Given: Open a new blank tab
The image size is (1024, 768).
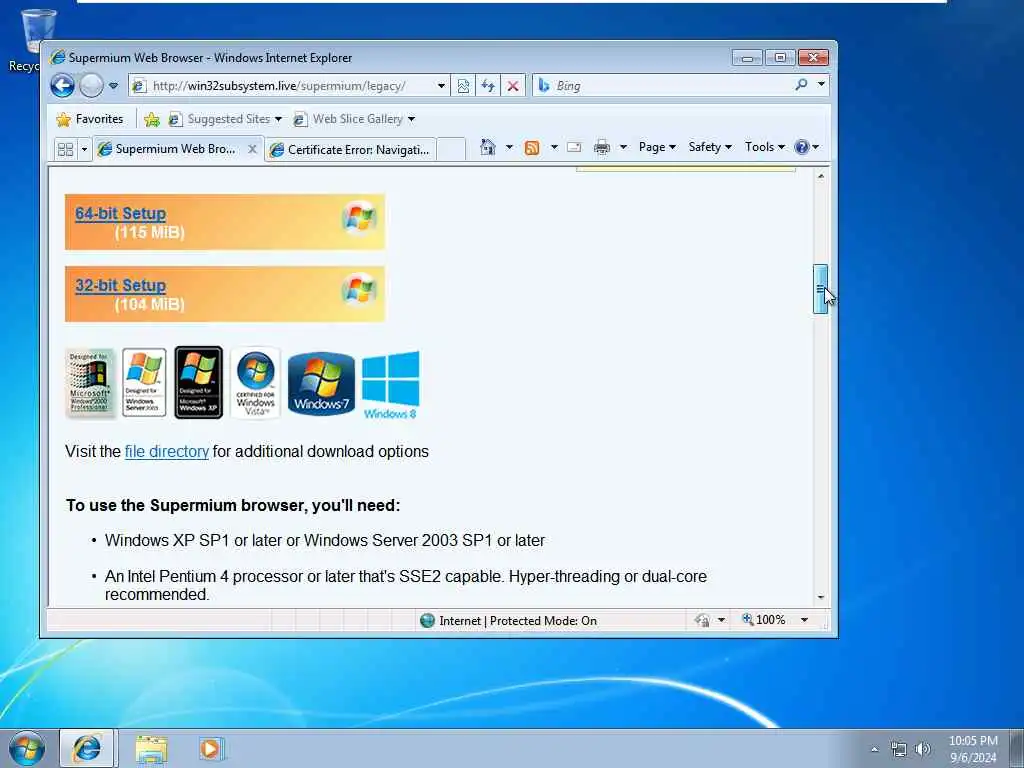Looking at the screenshot, I should 451,150.
